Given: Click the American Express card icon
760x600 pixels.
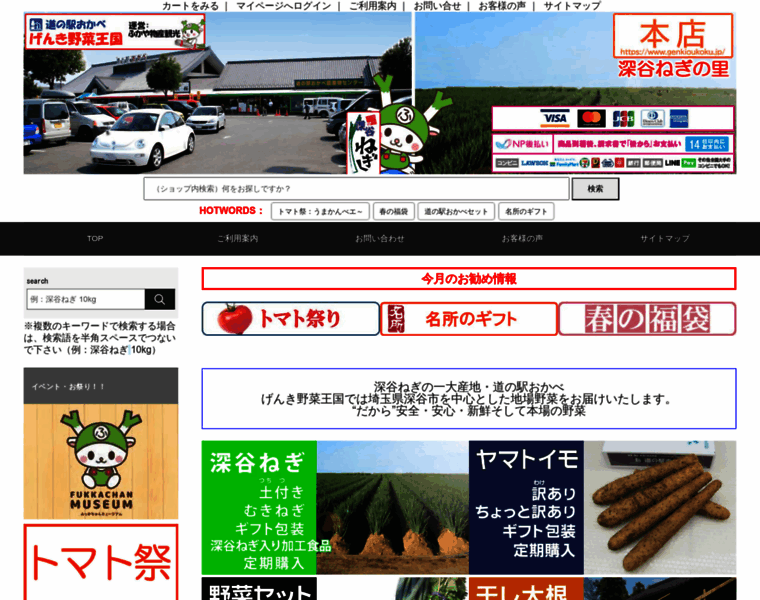Looking at the screenshot, I should [679, 118].
